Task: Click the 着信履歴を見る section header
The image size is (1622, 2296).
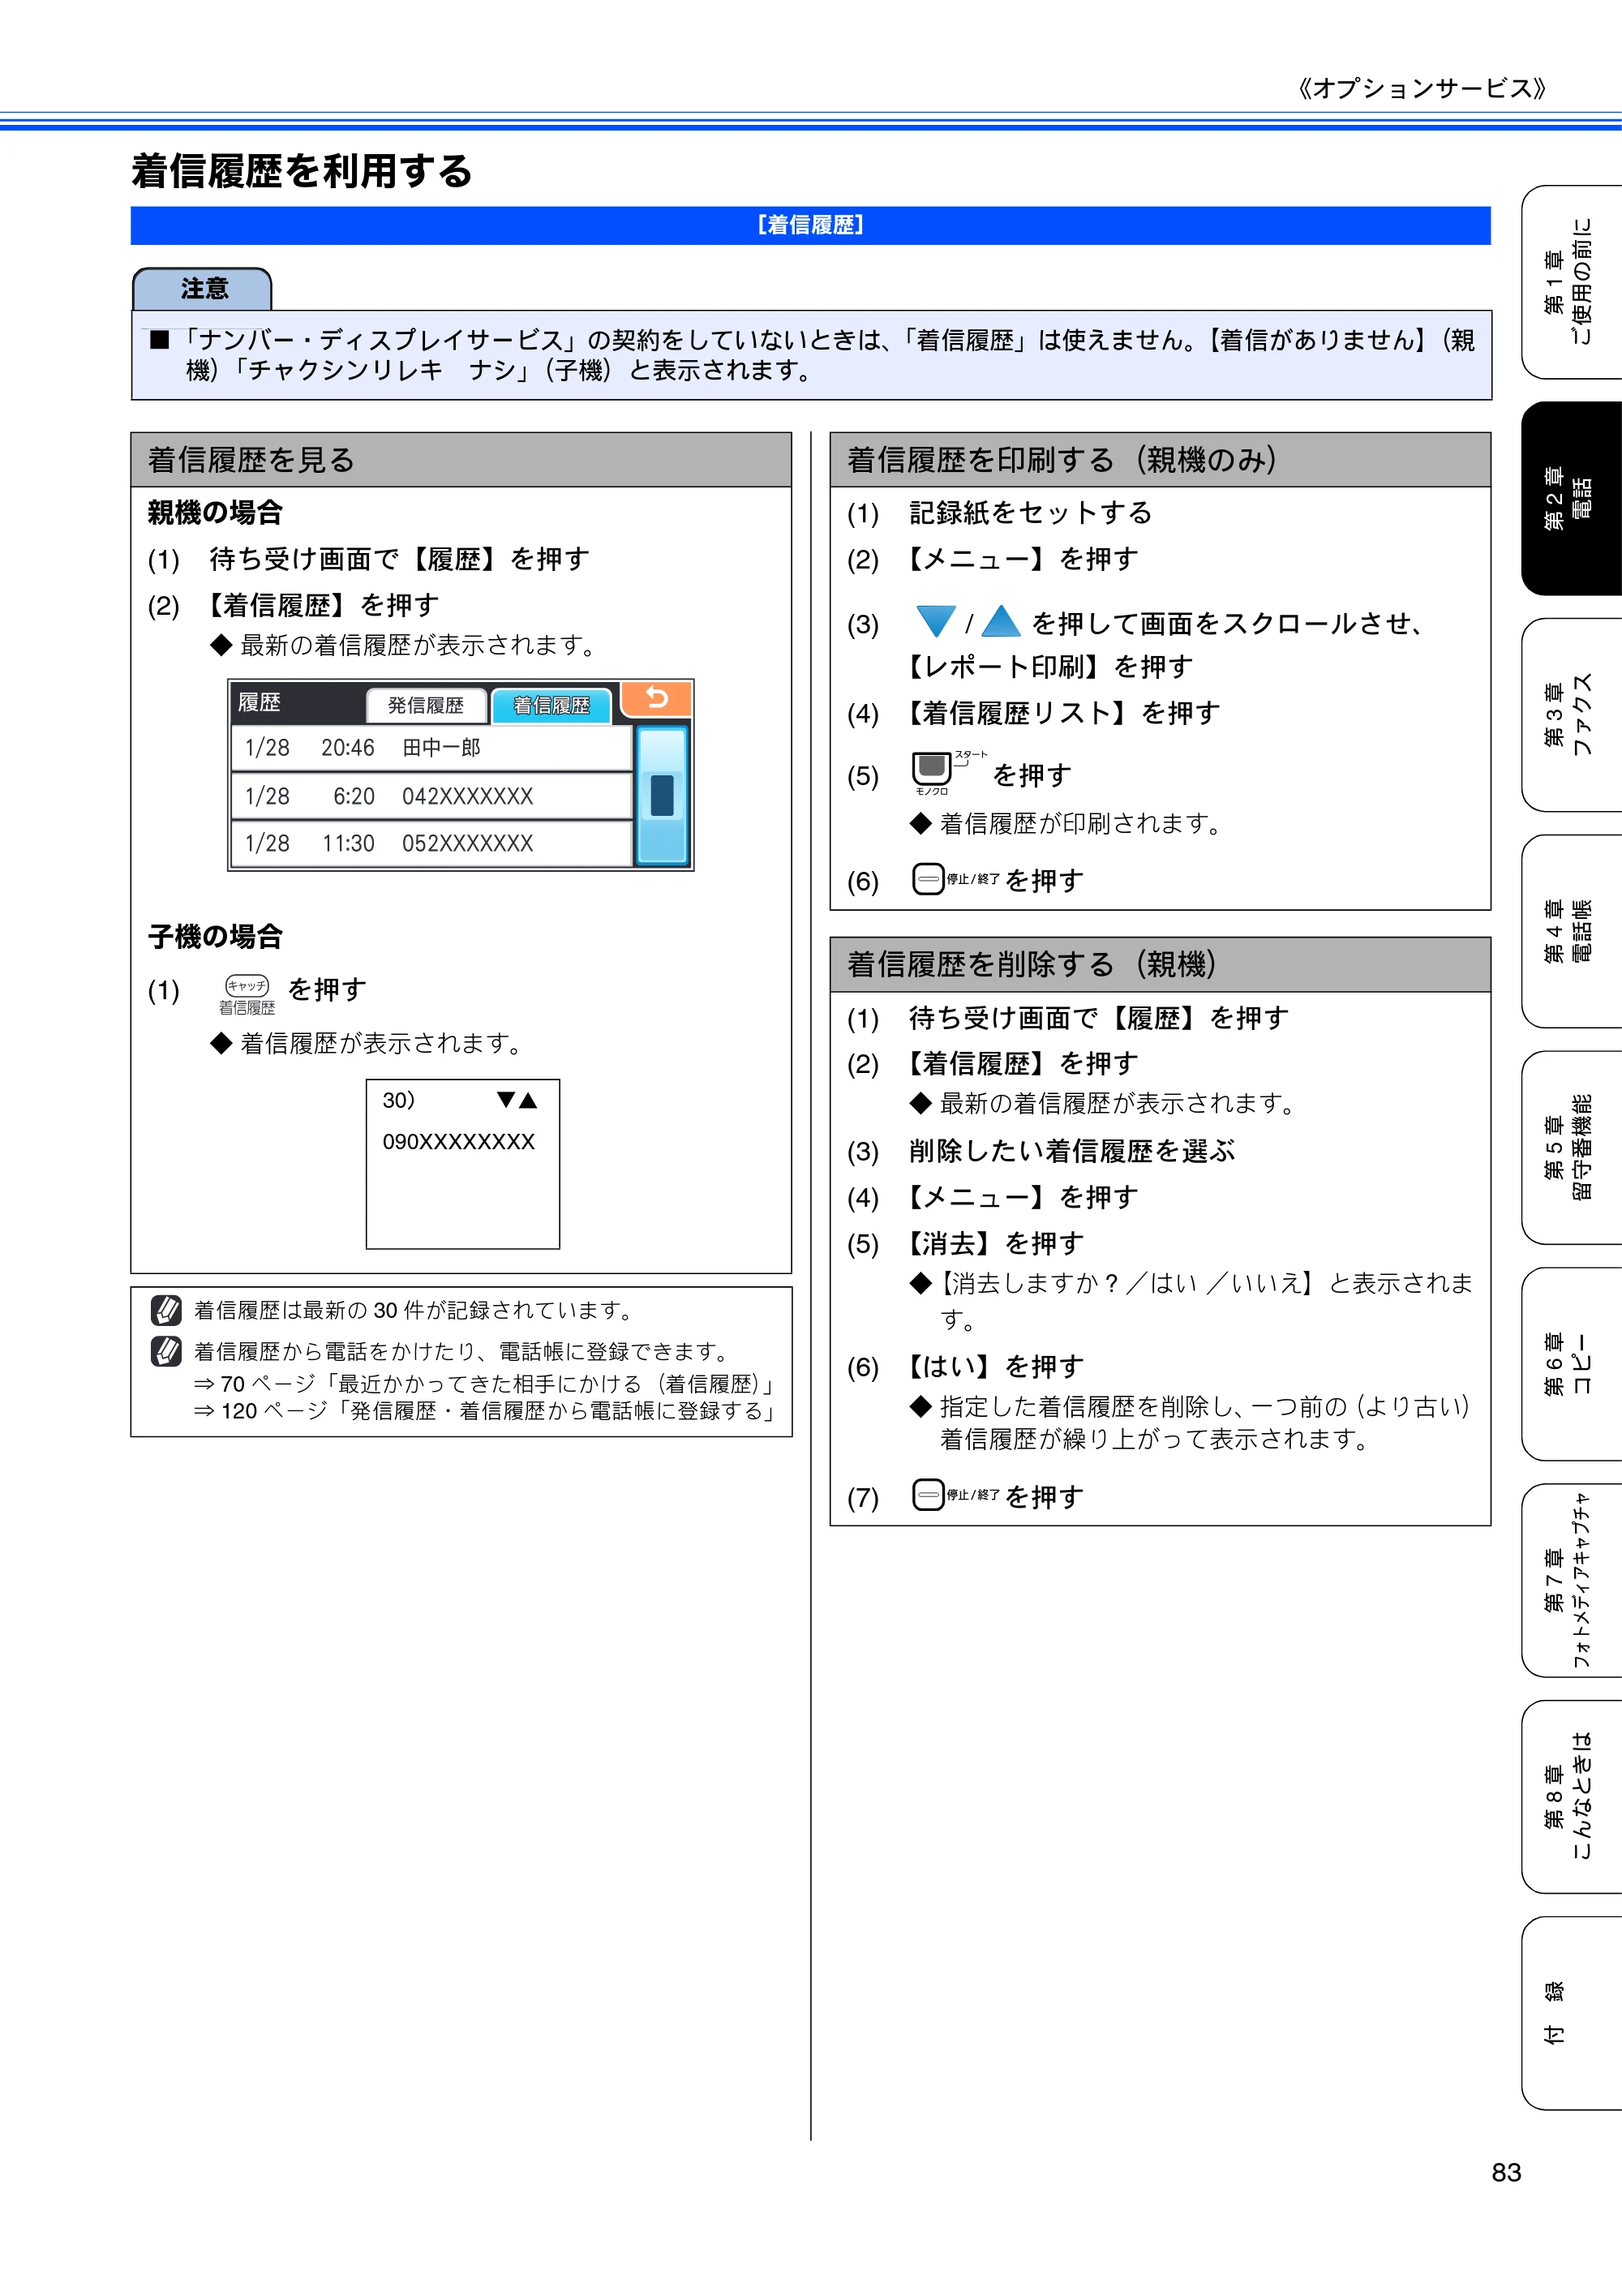Action: point(461,460)
